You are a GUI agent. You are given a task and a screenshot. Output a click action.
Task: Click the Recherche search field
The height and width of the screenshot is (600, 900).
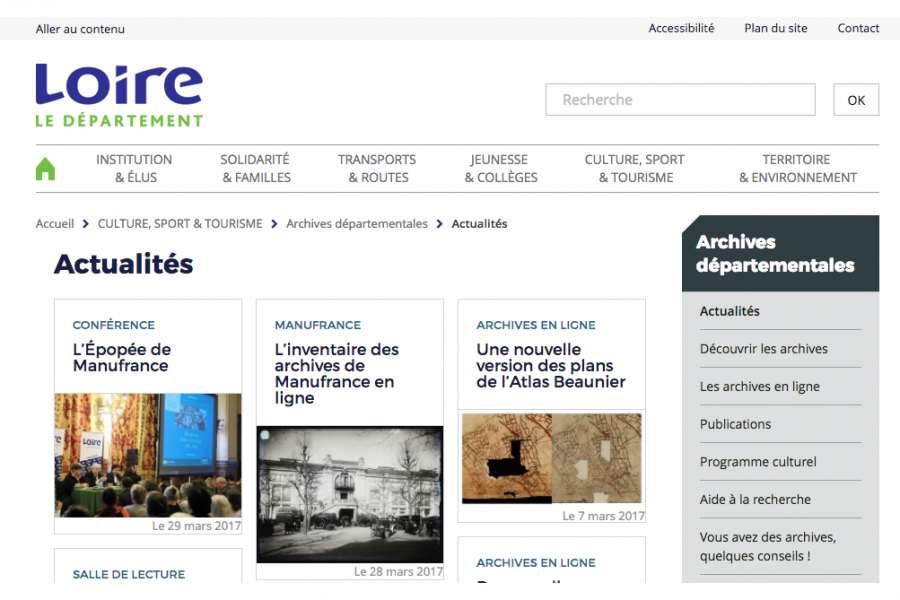pos(680,99)
